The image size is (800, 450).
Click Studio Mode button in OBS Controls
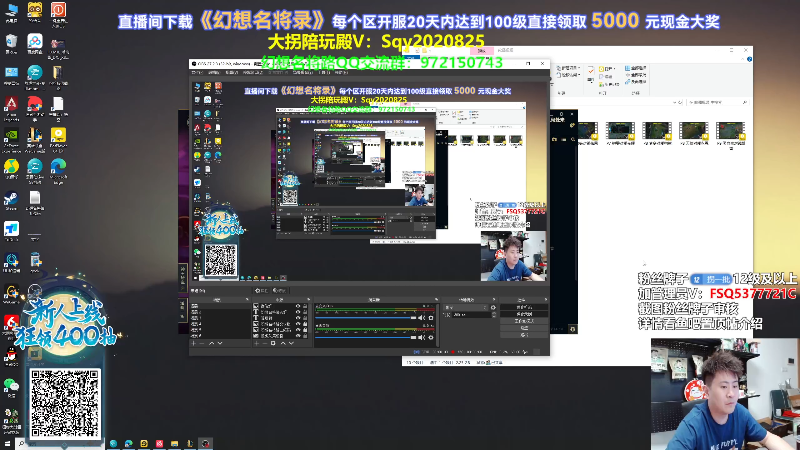pos(524,321)
